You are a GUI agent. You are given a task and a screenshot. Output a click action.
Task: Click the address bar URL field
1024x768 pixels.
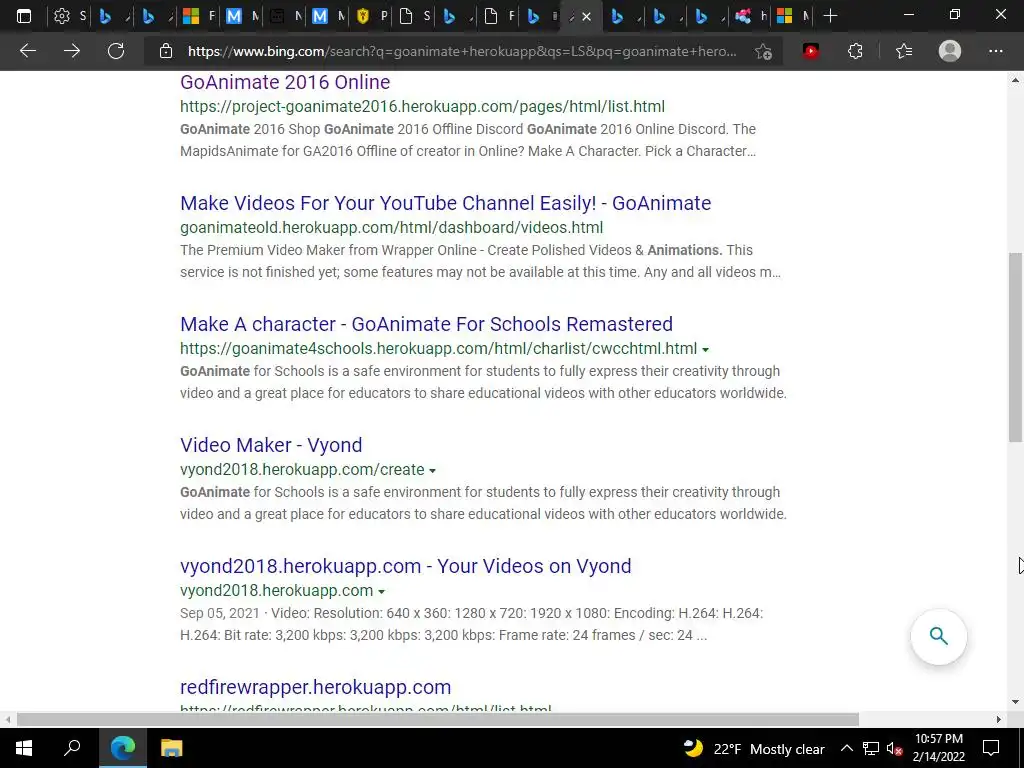pyautogui.click(x=462, y=51)
